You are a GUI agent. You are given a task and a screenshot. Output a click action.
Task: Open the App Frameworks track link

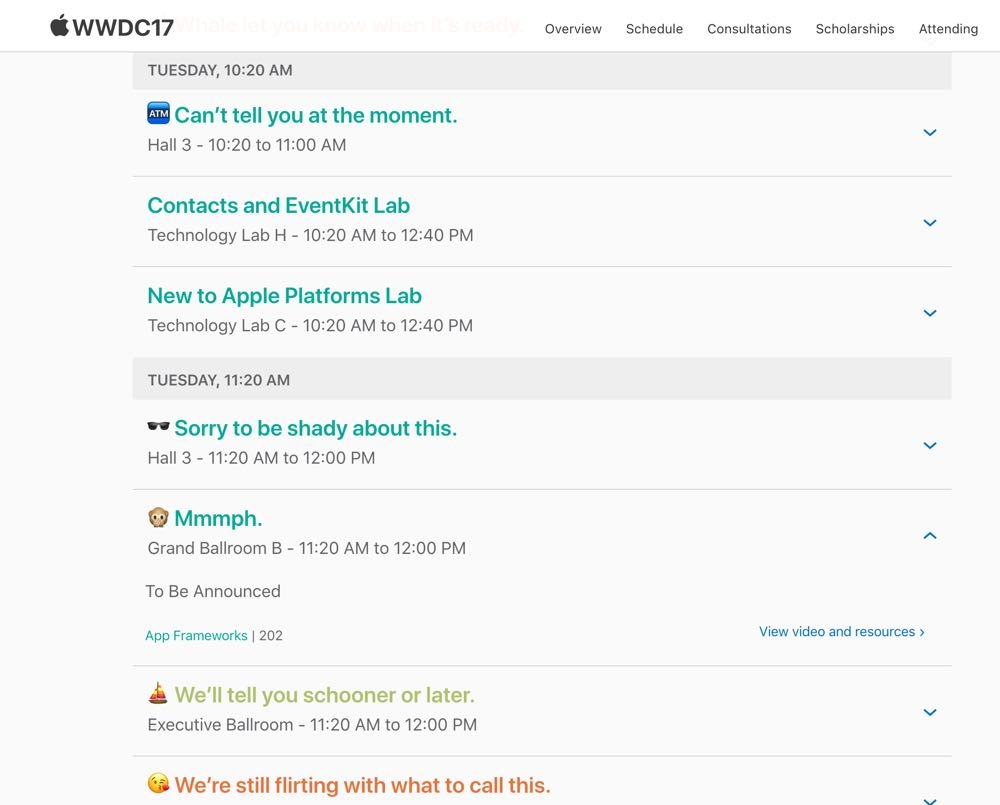click(x=196, y=635)
